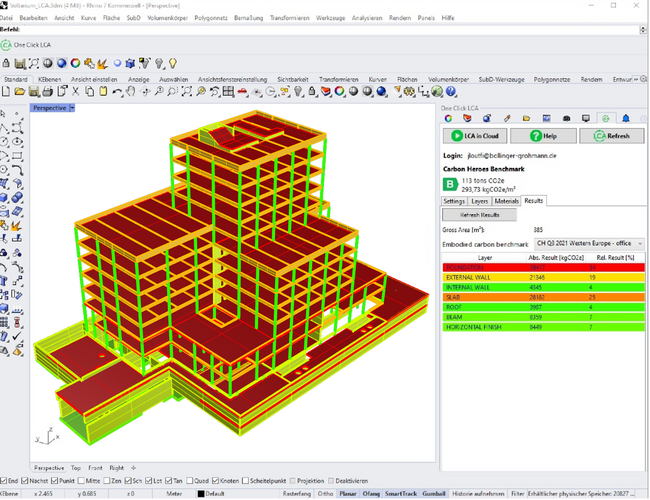Toggle the Punkt osnap checkbox
650x500 pixels.
coord(55,481)
